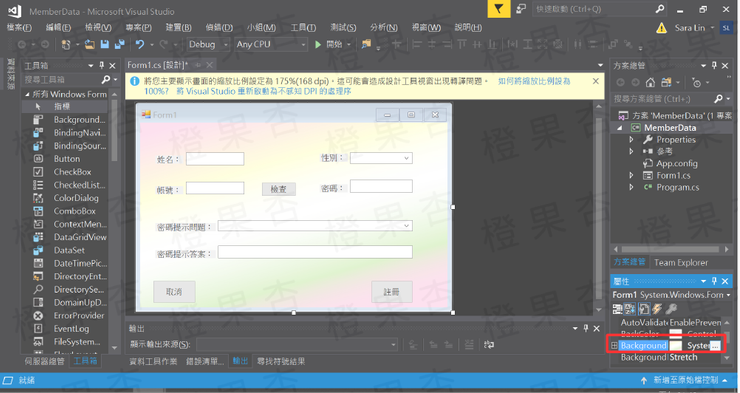Viewport: 740px width, 393px height.
Task: Show the Events lightning icon in Properties
Action: tap(657, 309)
